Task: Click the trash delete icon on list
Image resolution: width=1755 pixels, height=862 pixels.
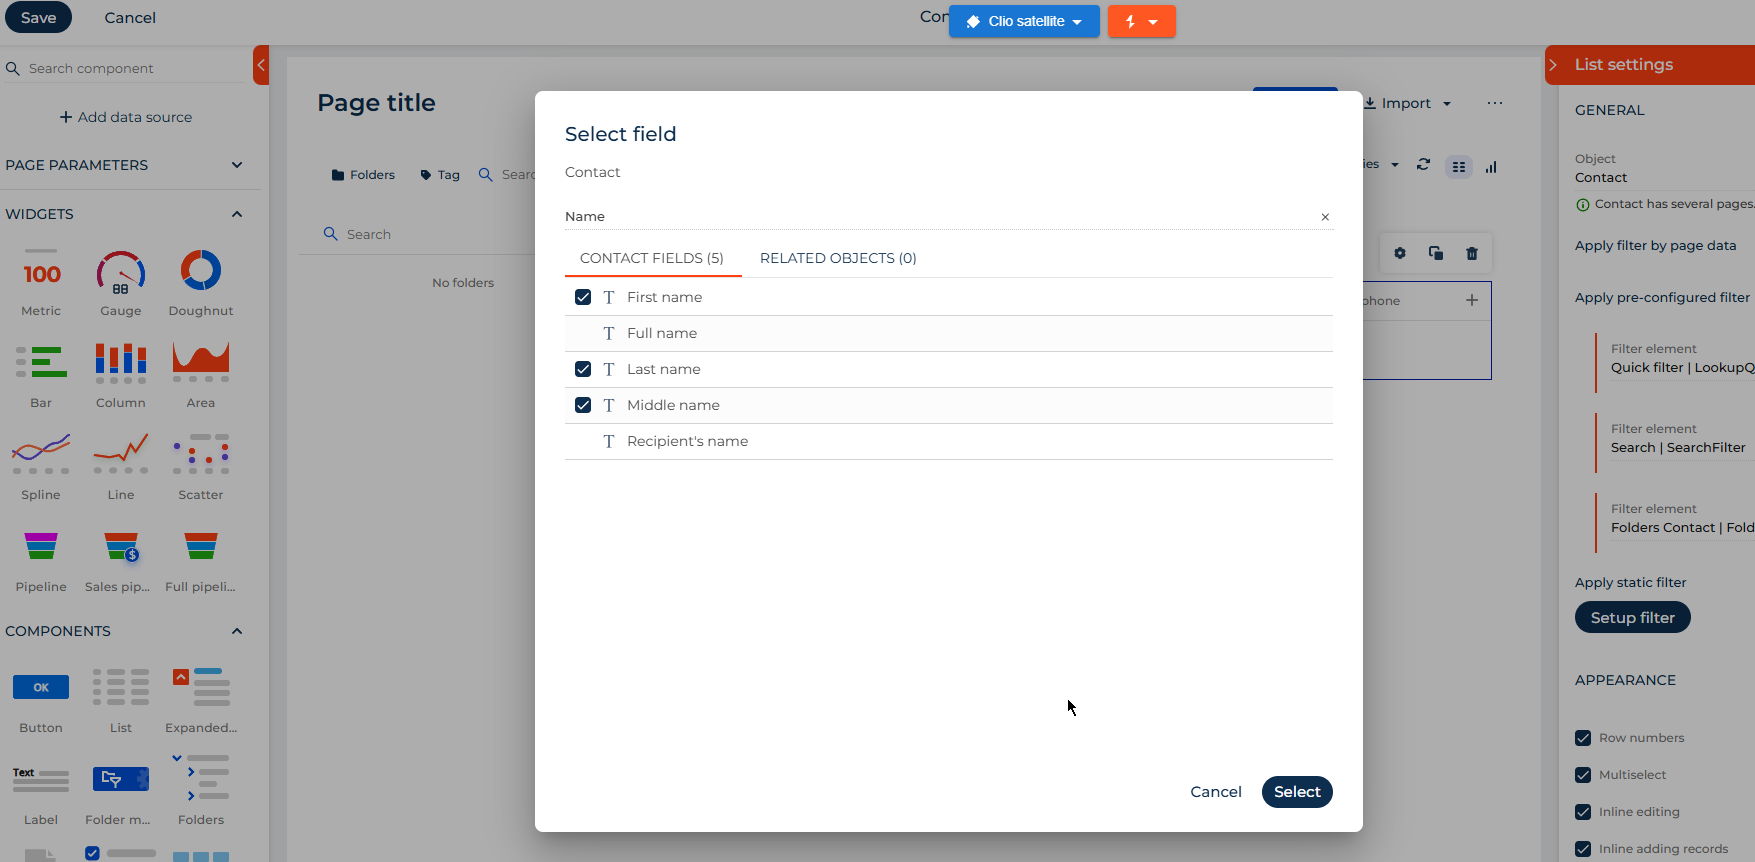Action: click(1471, 253)
